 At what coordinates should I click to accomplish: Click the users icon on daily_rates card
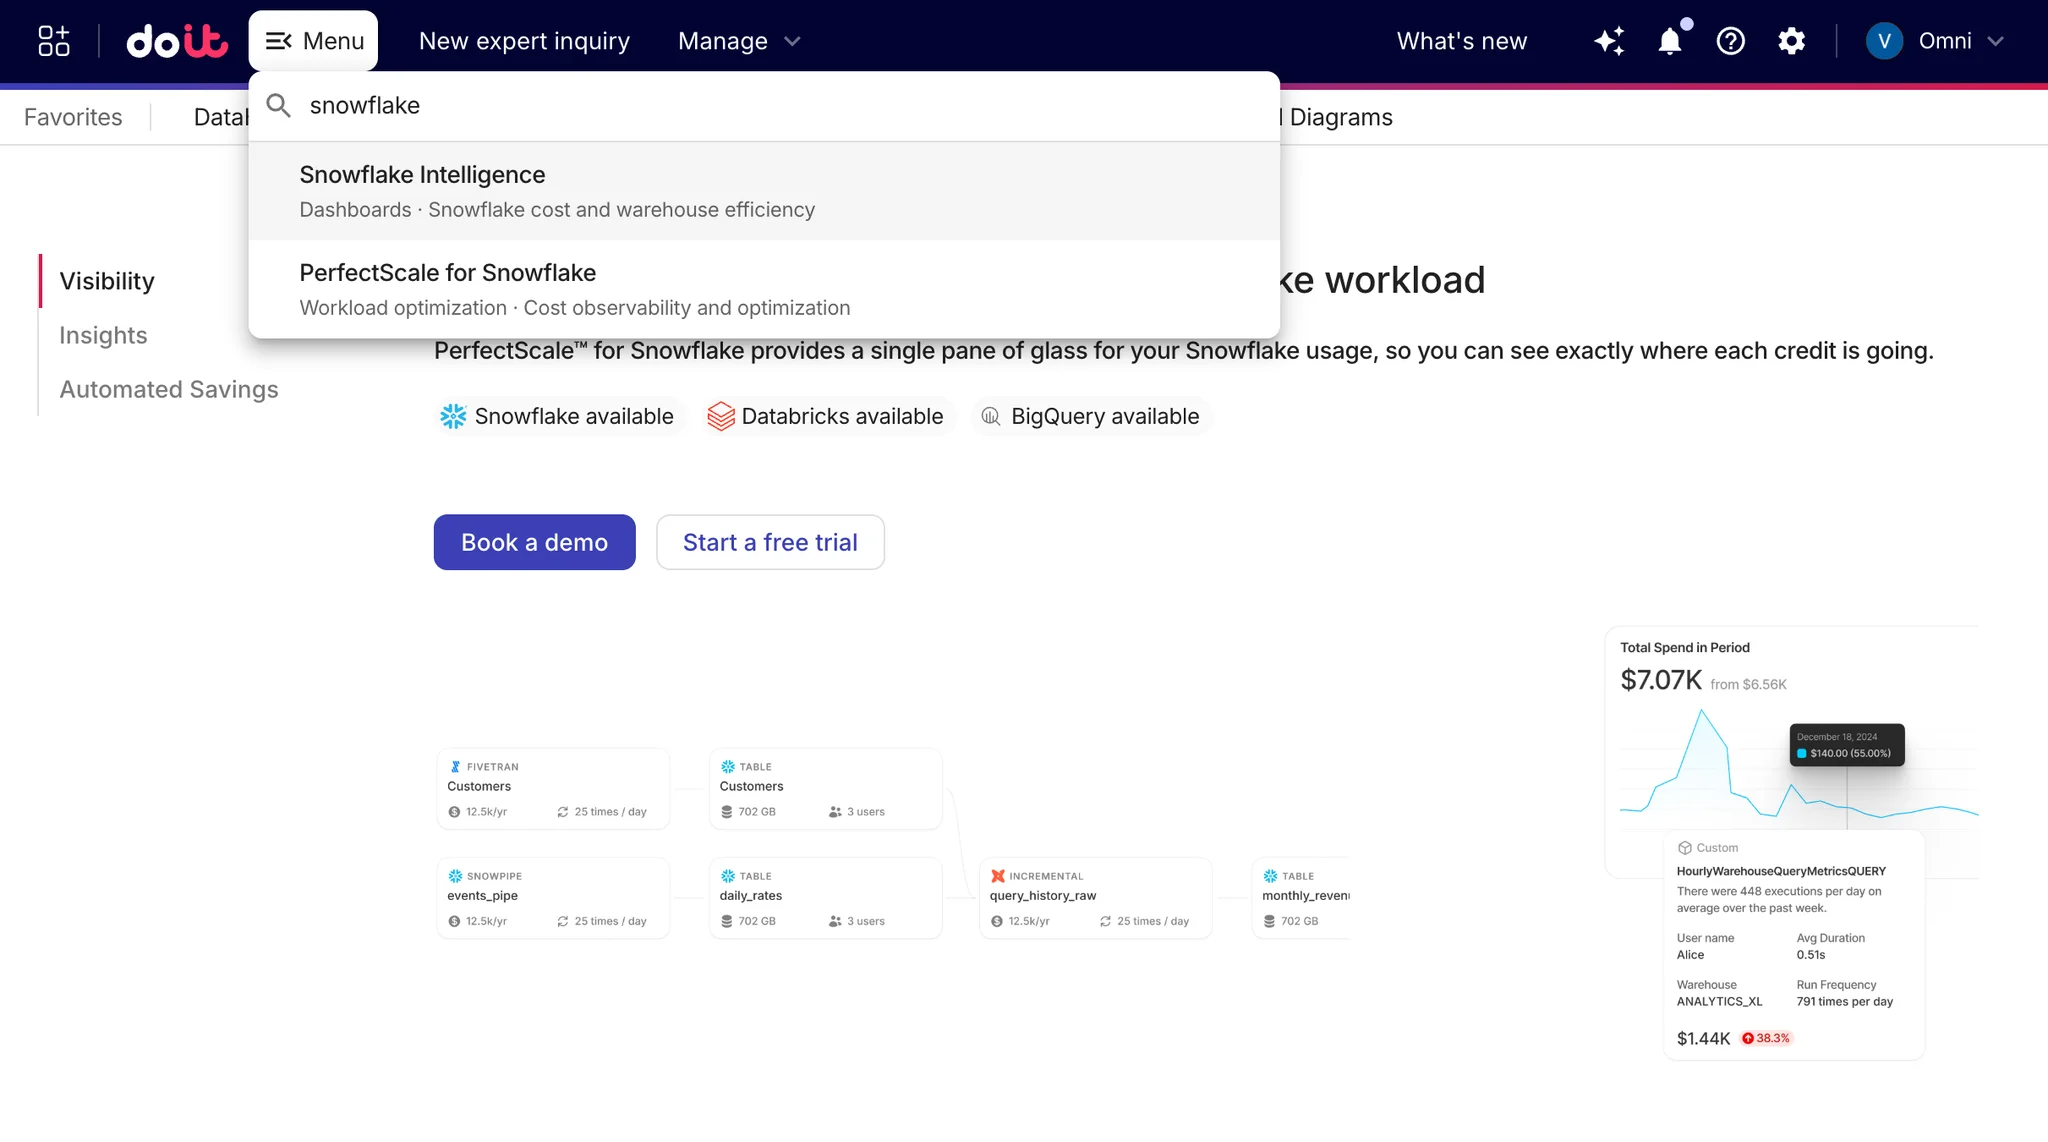[x=835, y=921]
